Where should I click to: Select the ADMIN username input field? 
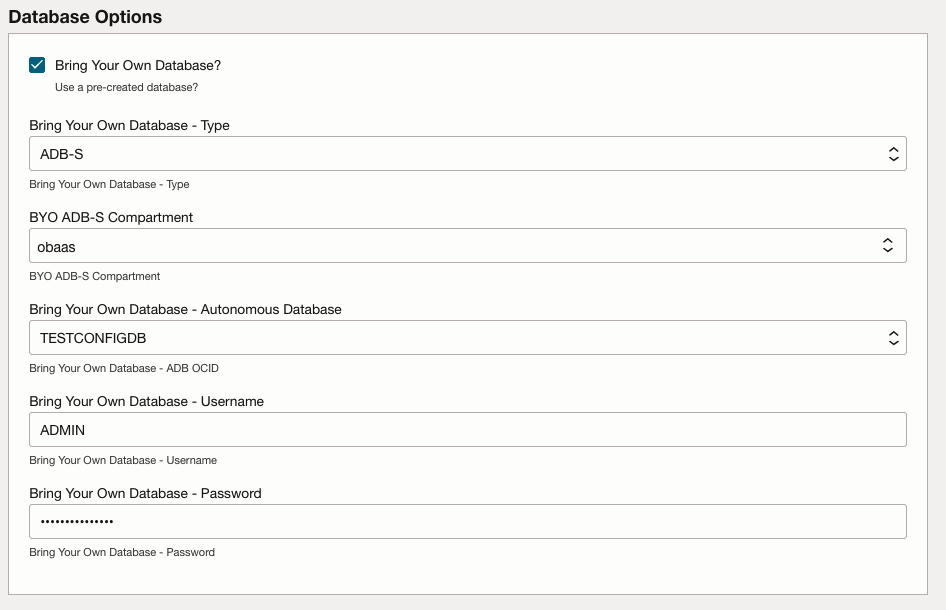tap(467, 429)
